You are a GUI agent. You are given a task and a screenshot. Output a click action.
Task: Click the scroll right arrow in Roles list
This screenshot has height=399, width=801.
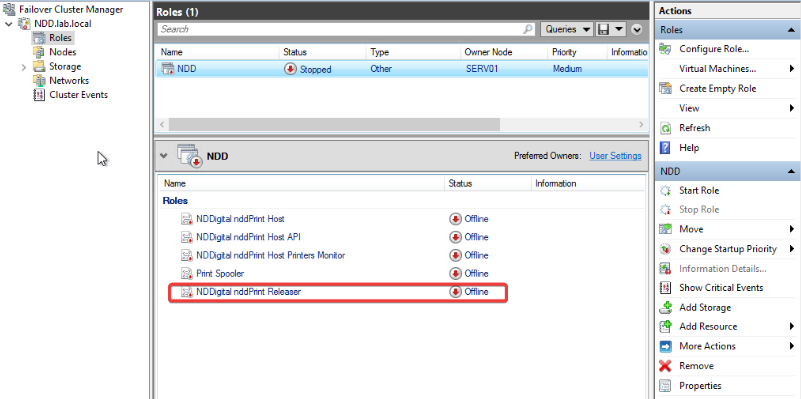click(641, 124)
